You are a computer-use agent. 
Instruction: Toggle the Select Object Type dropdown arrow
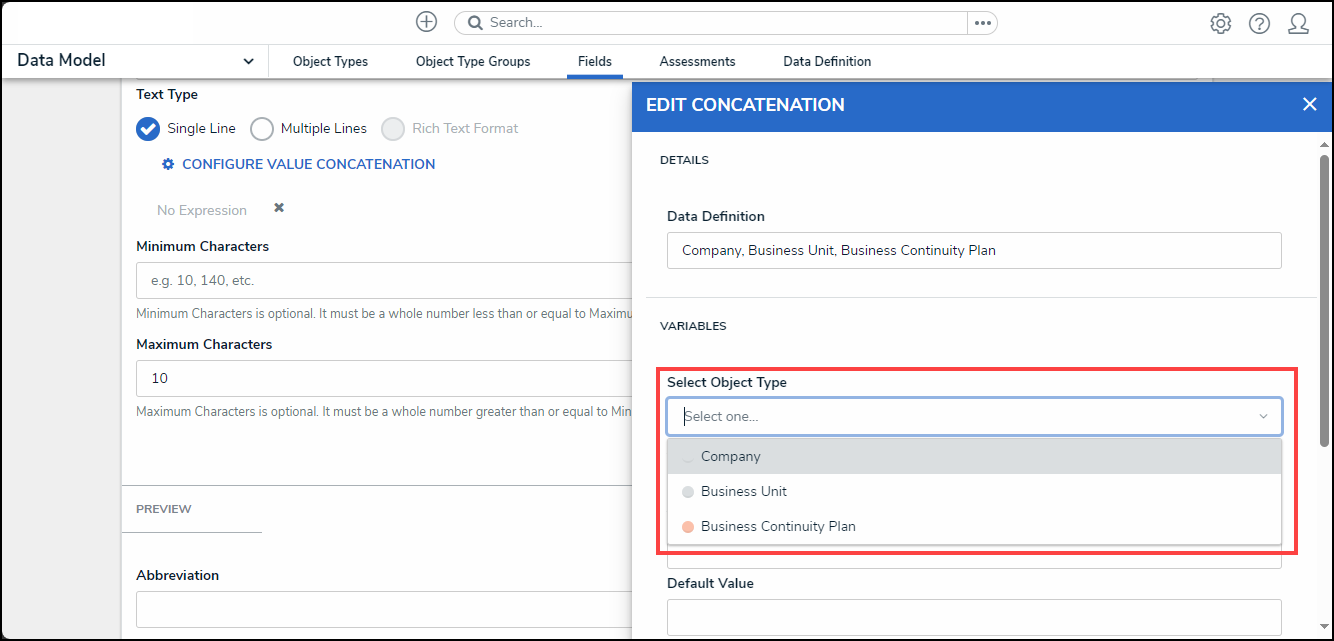(1263, 417)
